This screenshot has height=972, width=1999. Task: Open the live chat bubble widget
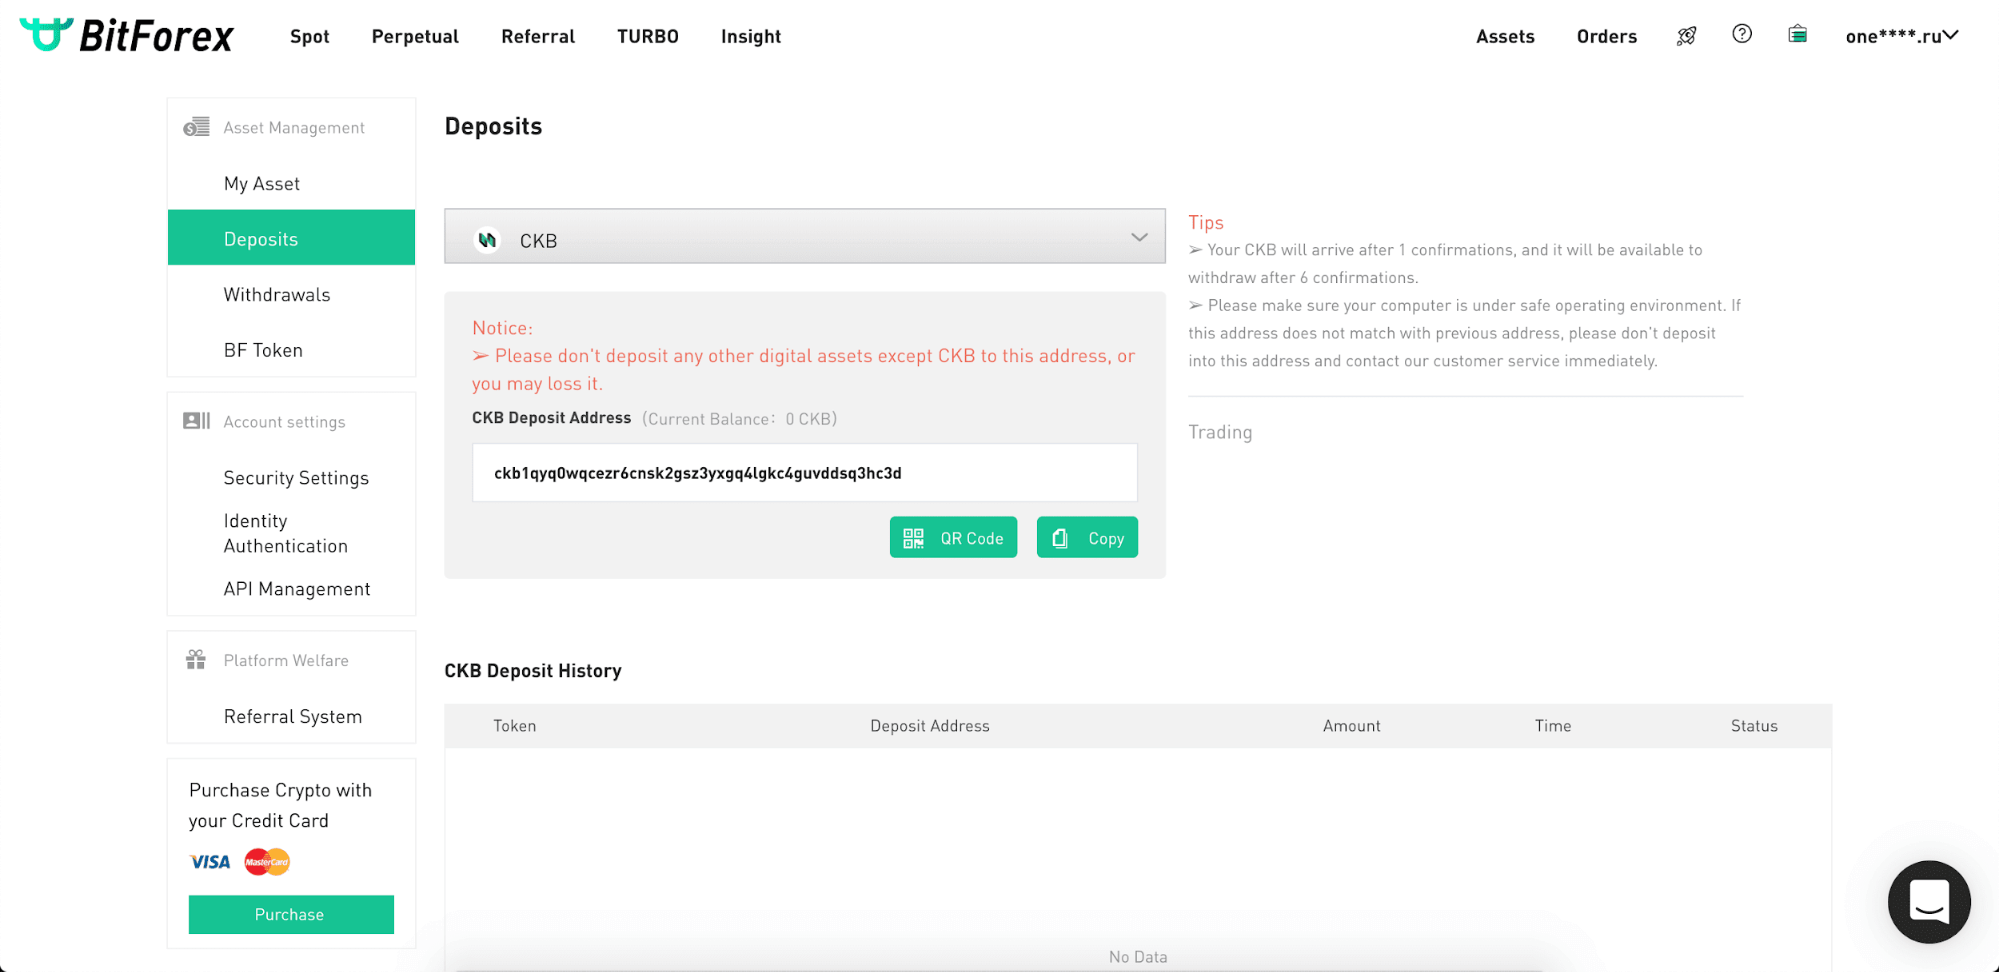(1928, 901)
